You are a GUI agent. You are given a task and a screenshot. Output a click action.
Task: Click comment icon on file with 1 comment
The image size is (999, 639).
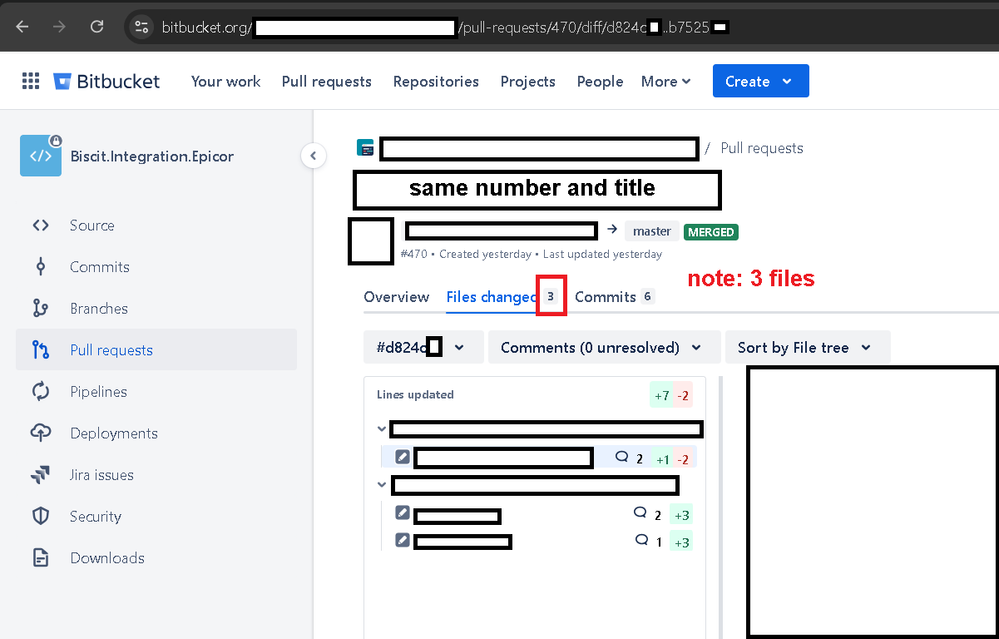(642, 540)
